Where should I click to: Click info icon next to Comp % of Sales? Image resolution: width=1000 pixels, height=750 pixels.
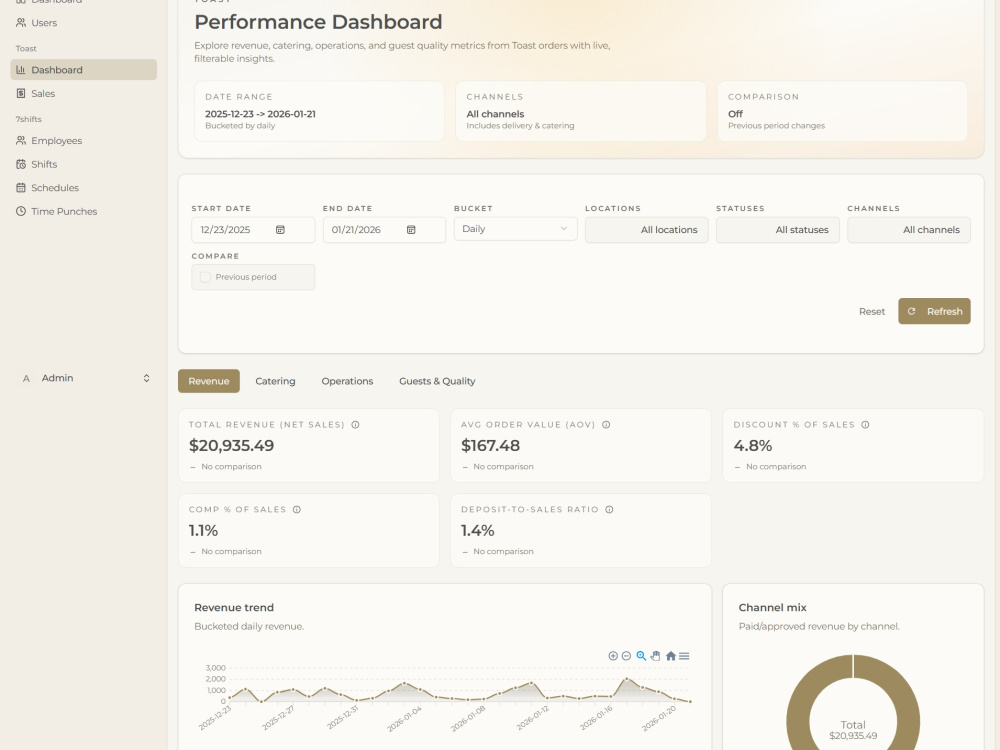[297, 510]
